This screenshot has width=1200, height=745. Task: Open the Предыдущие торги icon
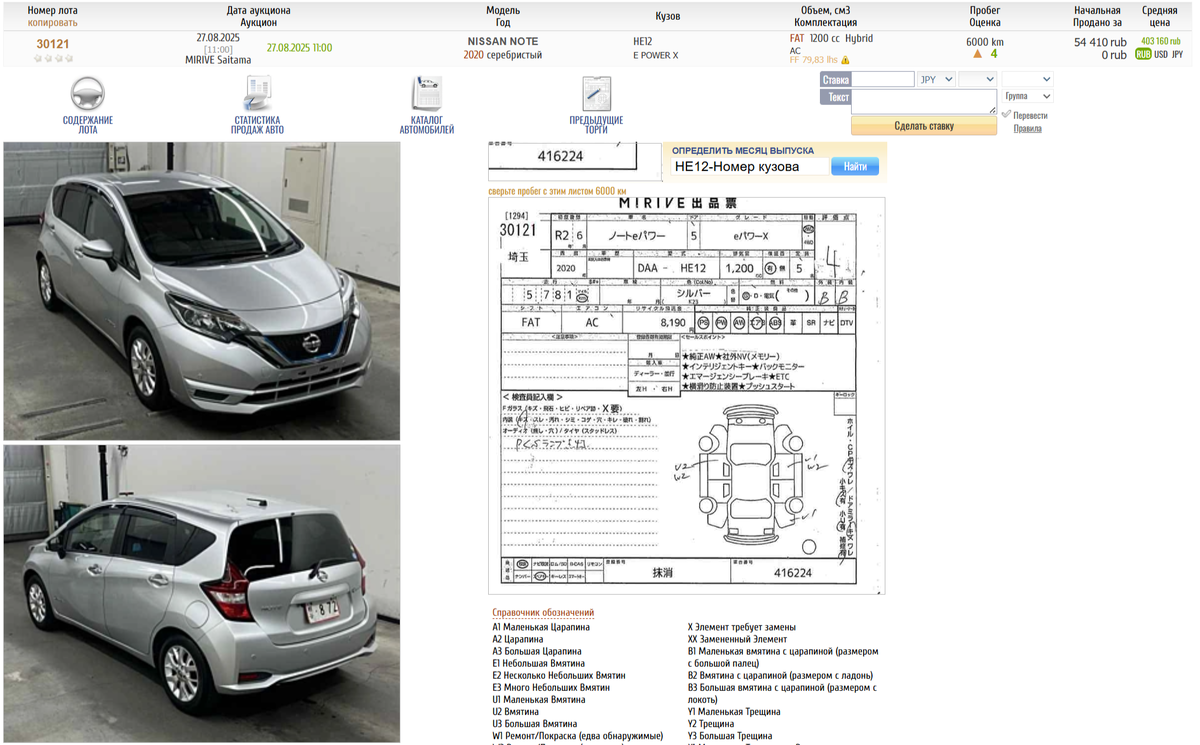pyautogui.click(x=596, y=94)
